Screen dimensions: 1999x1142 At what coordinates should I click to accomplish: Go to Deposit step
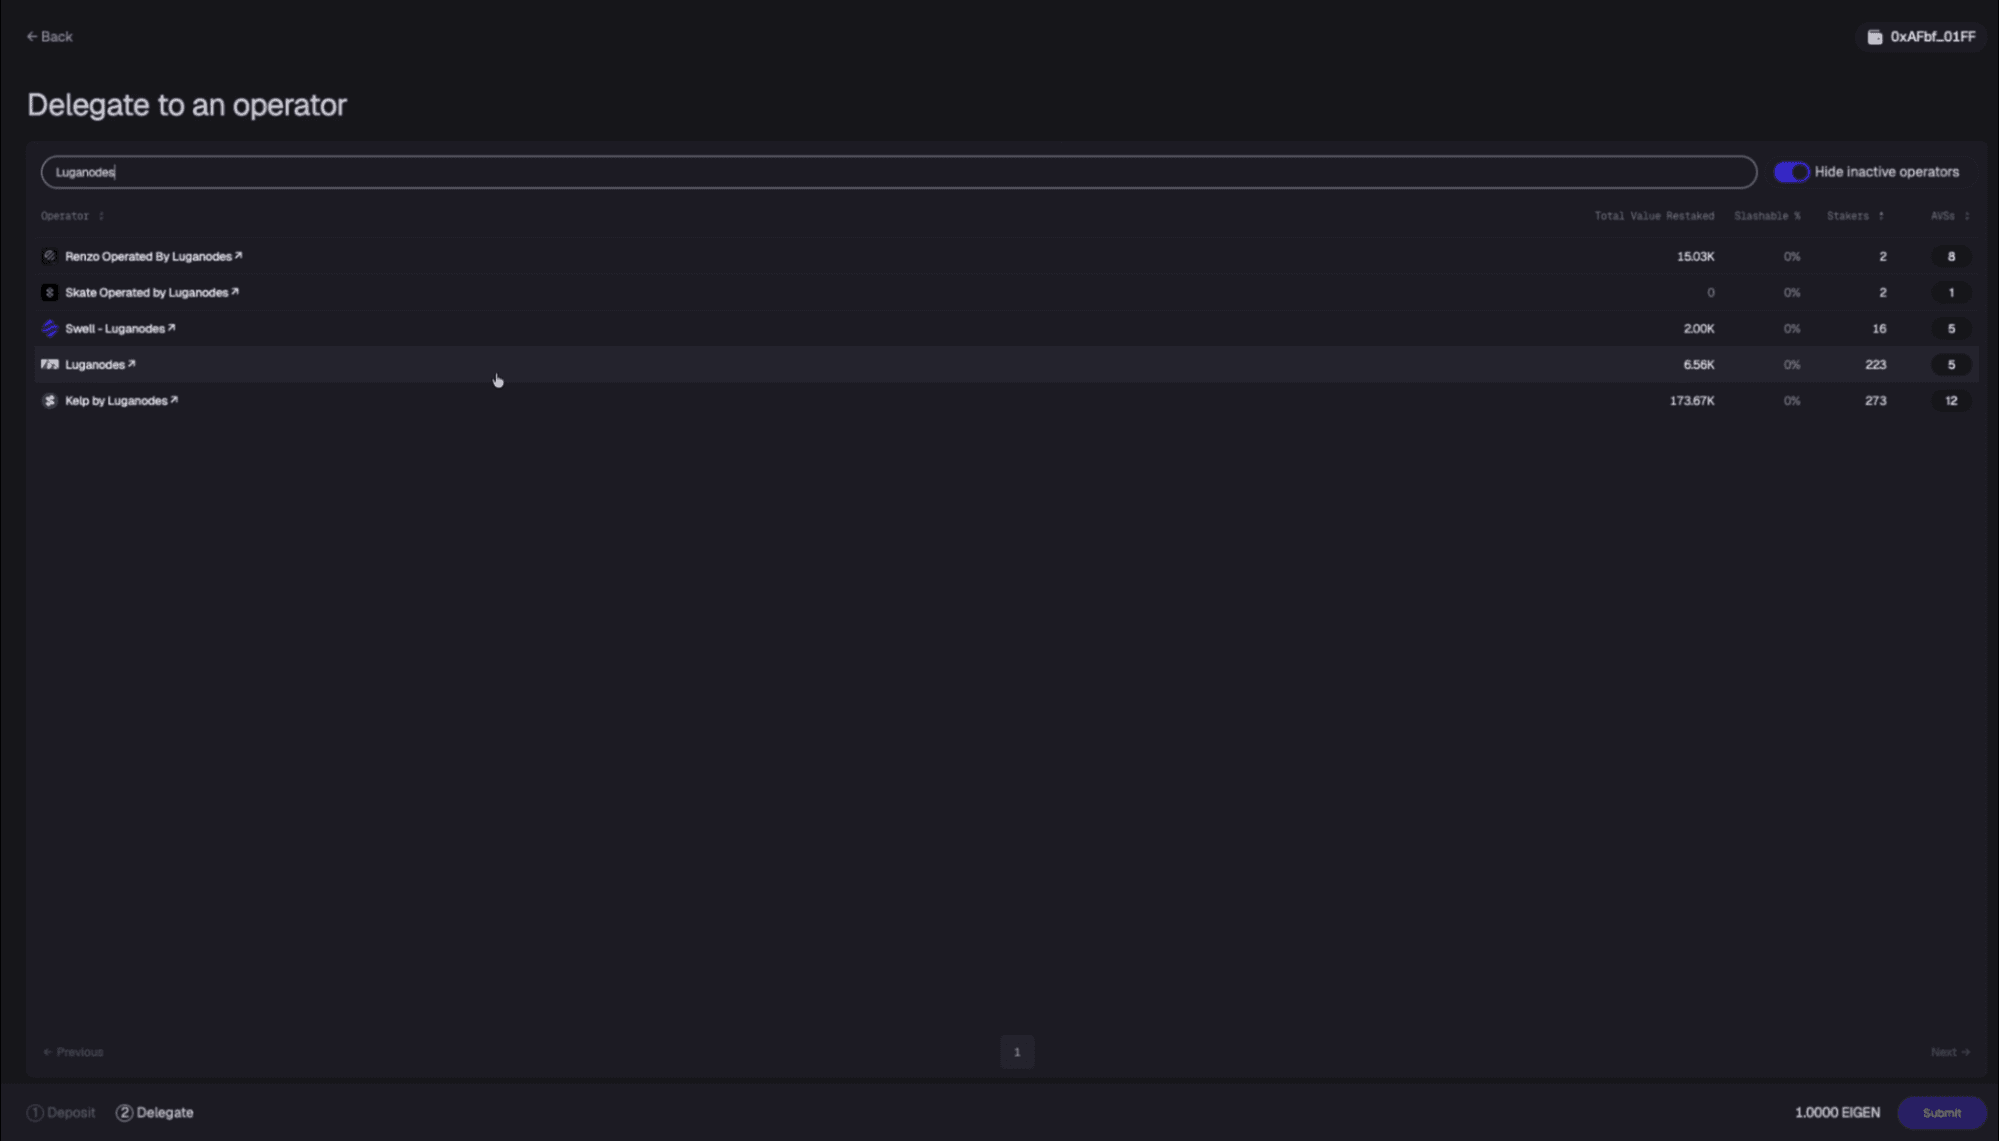pos(62,1112)
